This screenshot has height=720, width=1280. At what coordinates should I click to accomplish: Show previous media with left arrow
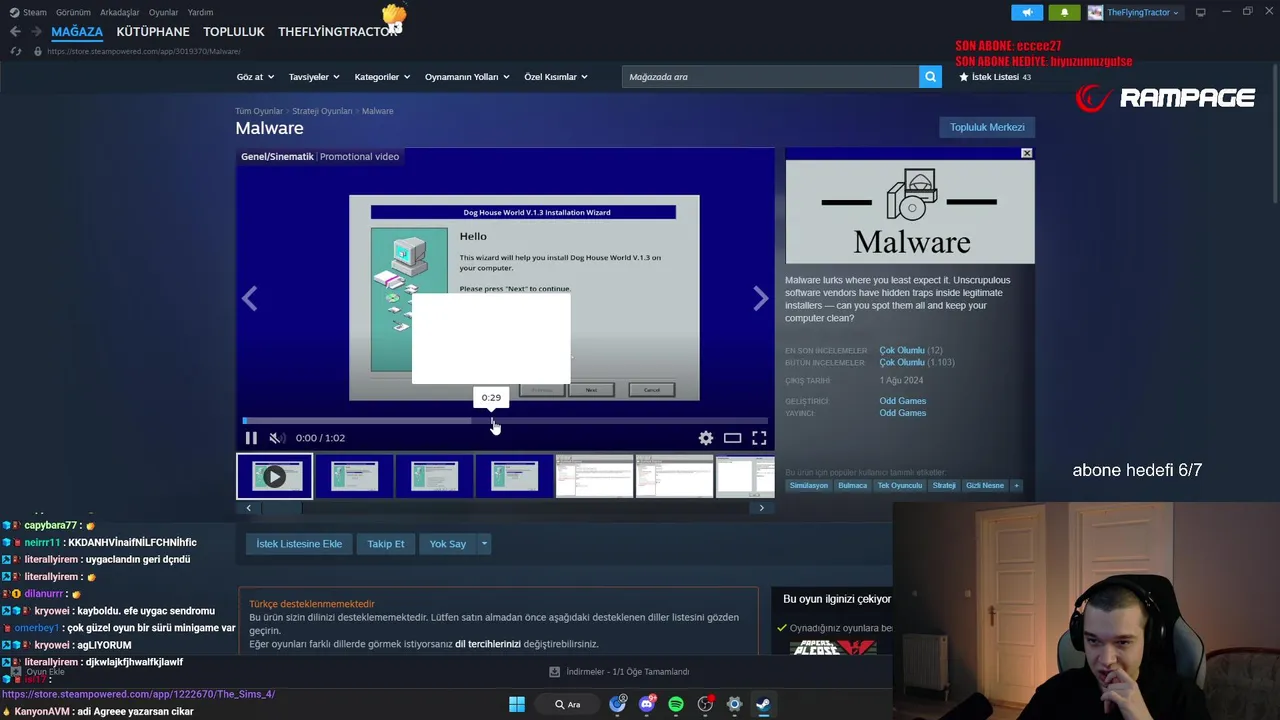tap(249, 298)
